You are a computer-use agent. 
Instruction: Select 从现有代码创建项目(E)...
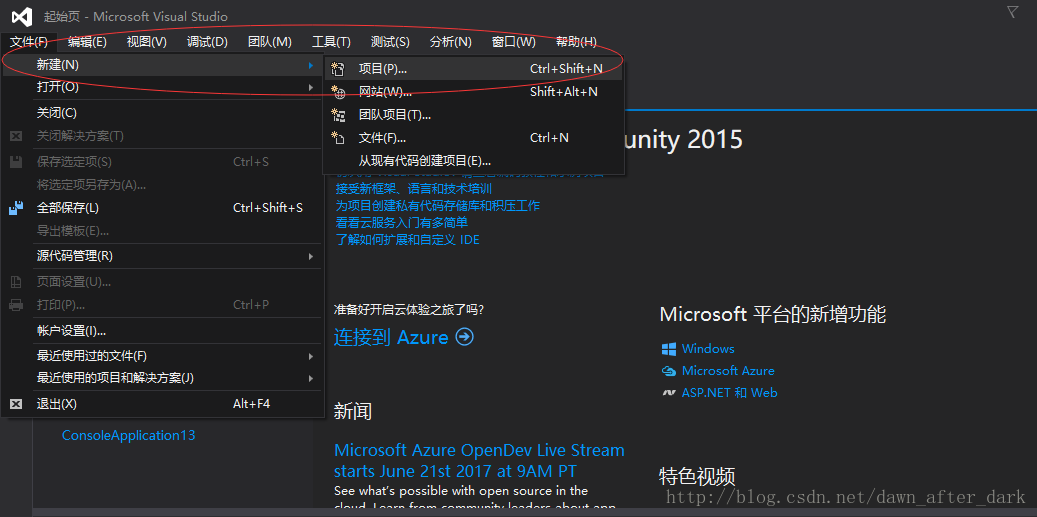point(474,161)
